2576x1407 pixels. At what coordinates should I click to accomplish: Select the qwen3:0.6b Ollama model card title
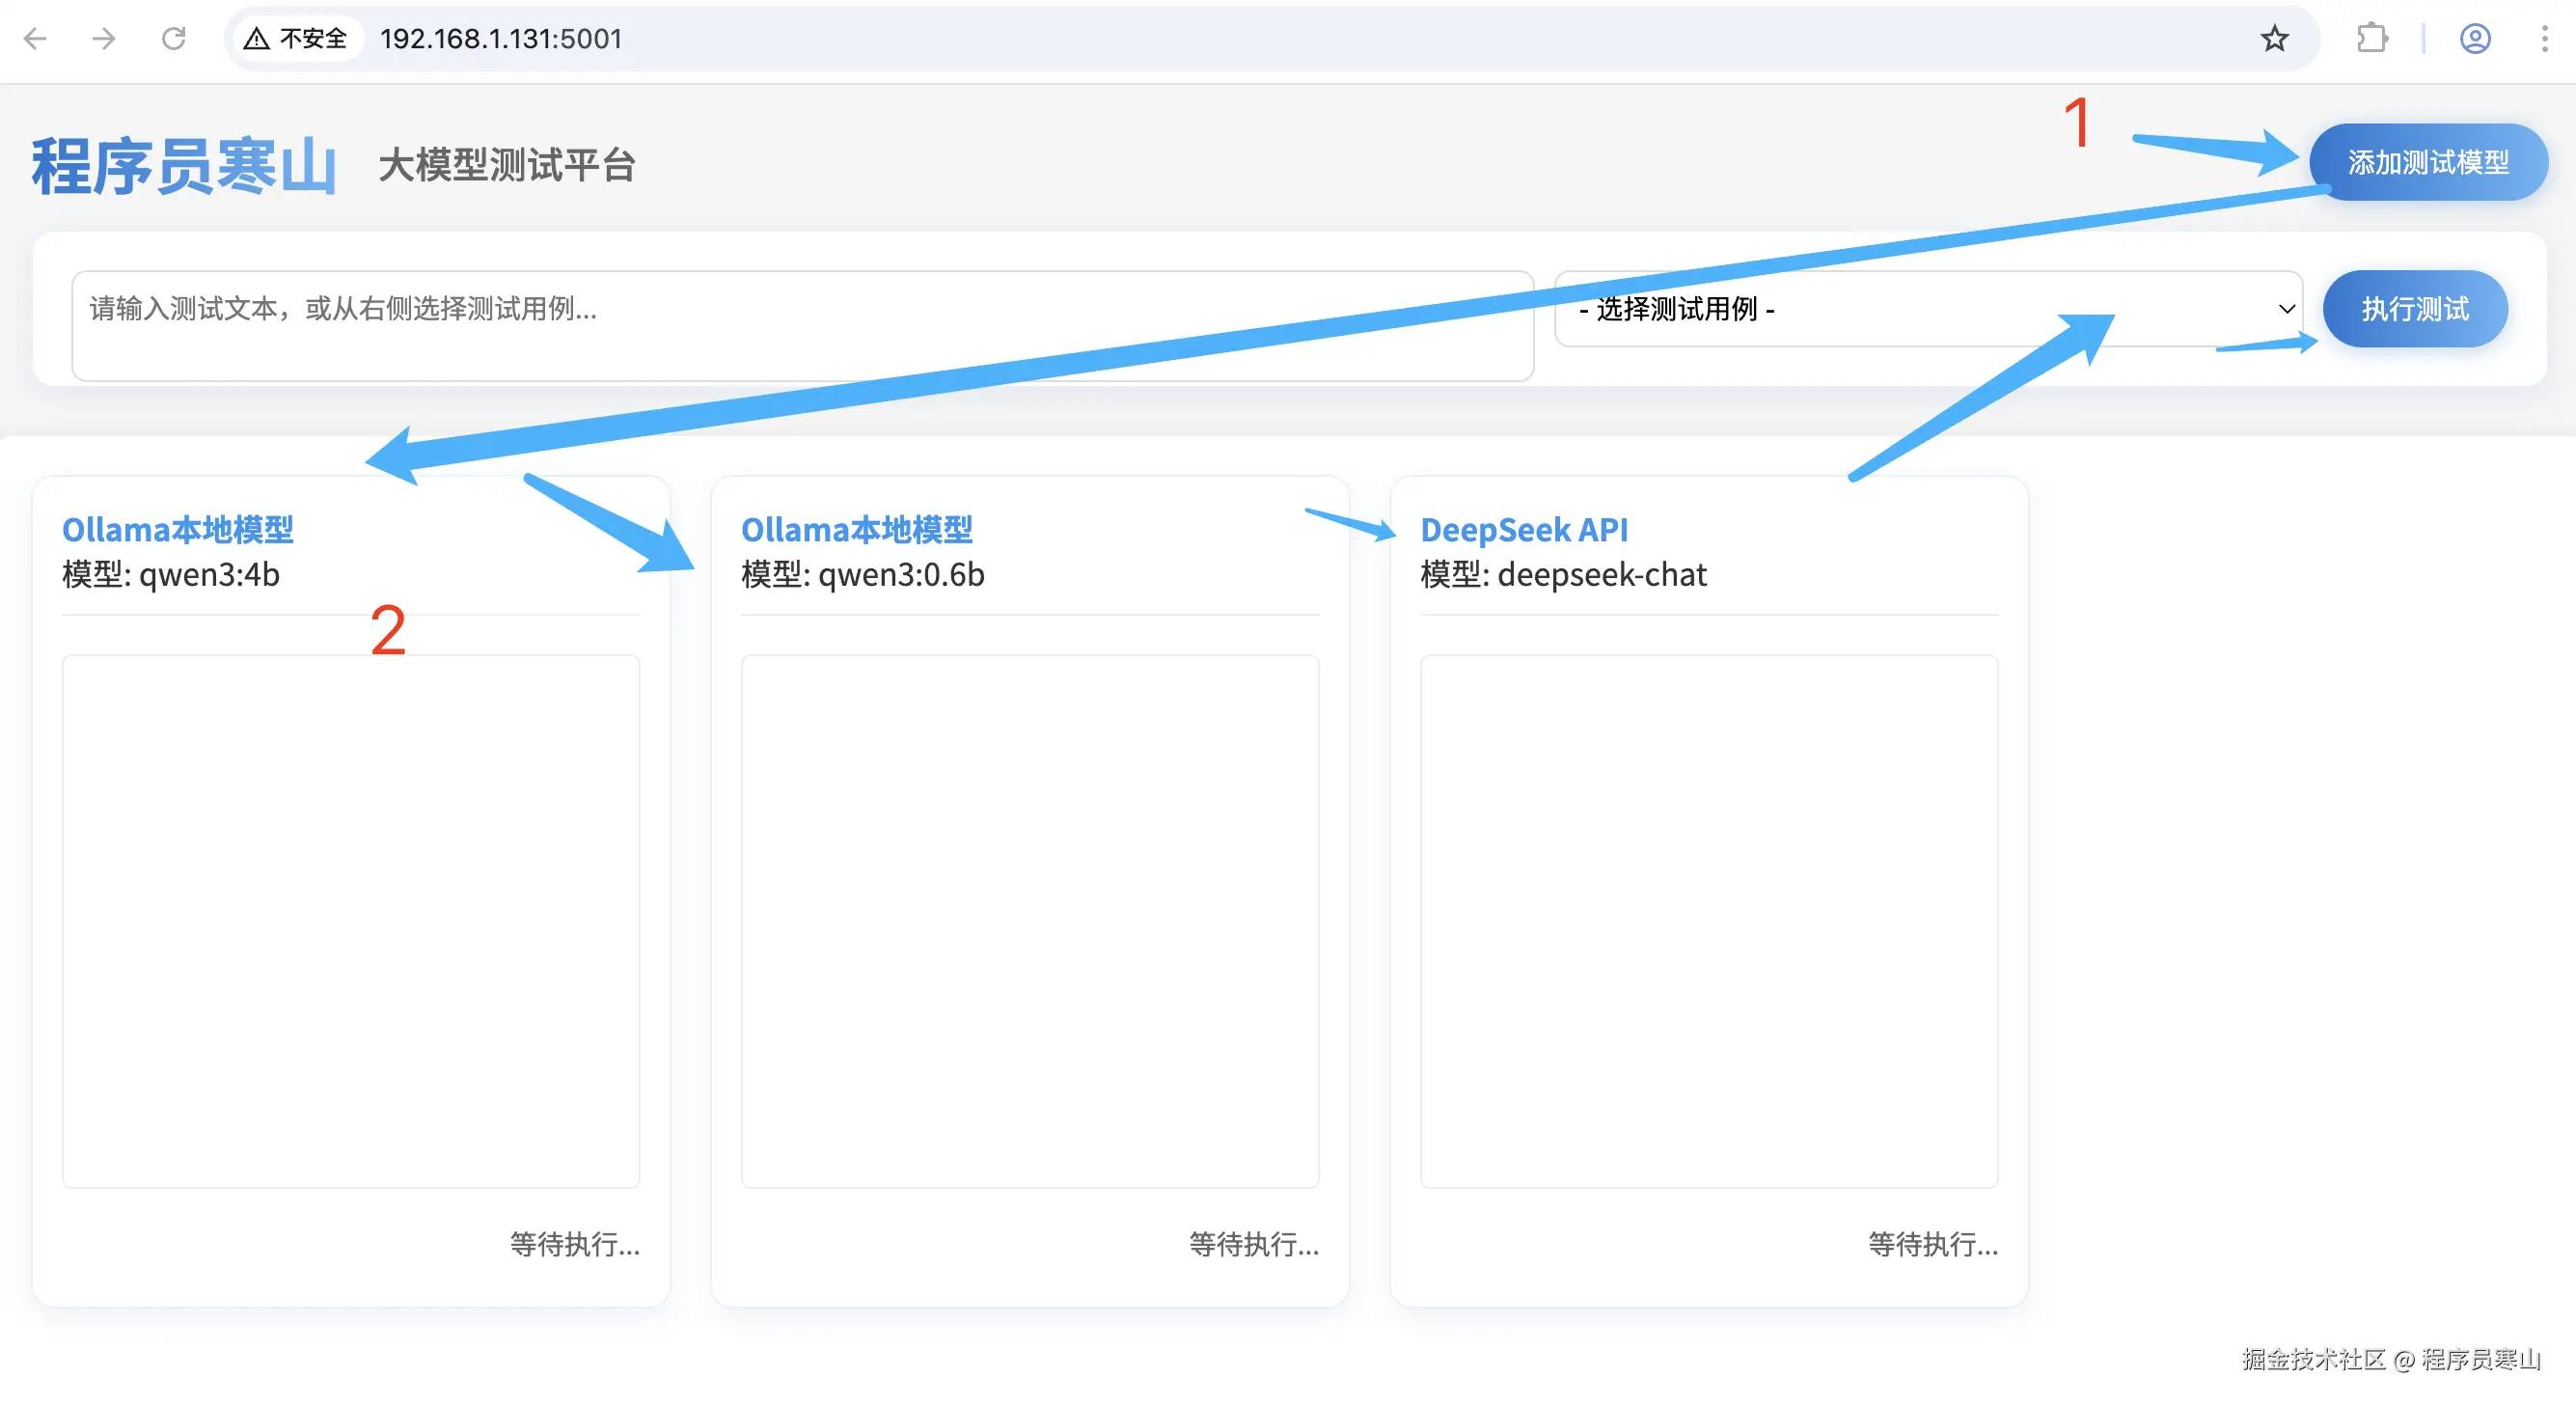pos(856,529)
